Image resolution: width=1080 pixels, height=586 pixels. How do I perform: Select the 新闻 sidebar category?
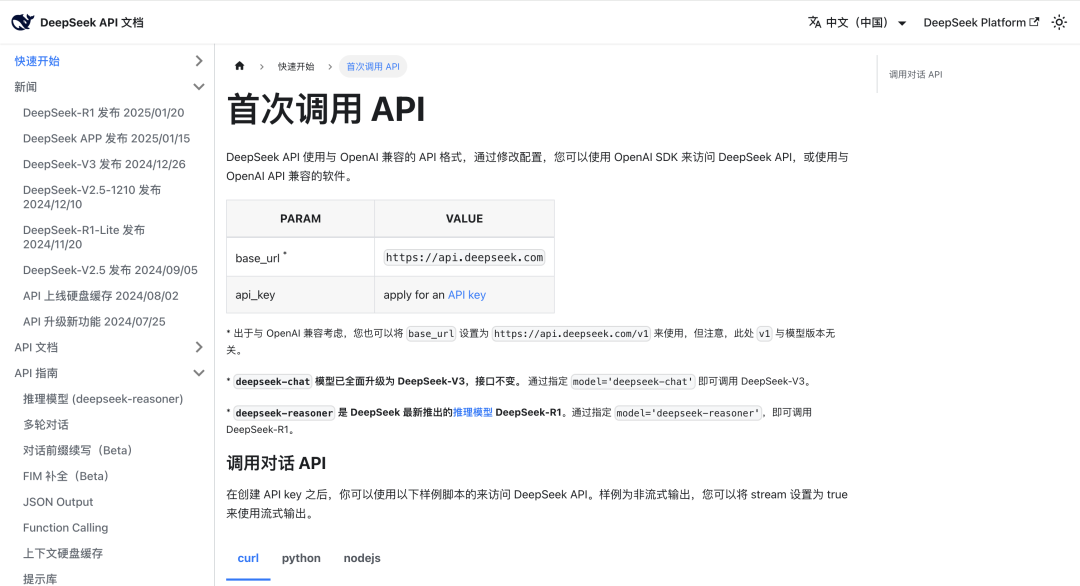pyautogui.click(x=25, y=87)
